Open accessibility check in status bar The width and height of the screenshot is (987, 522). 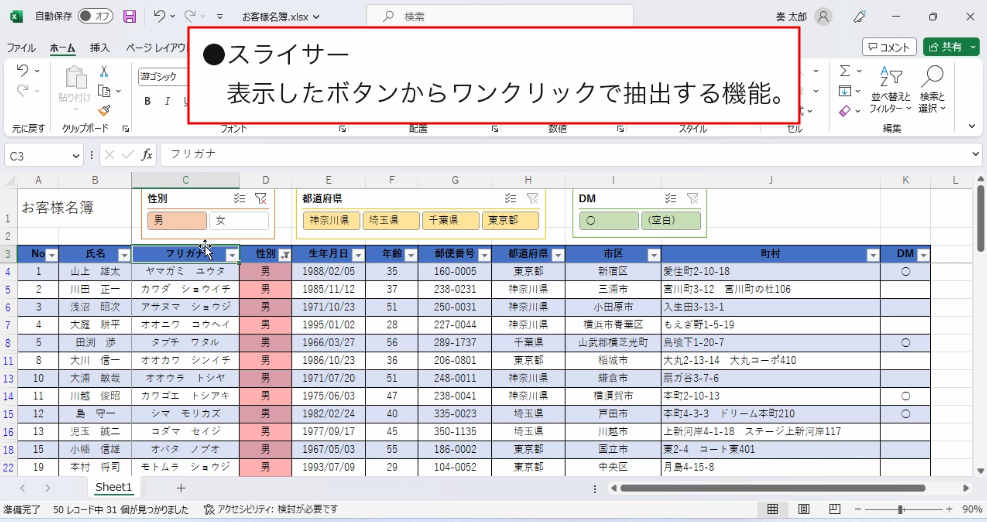point(271,509)
